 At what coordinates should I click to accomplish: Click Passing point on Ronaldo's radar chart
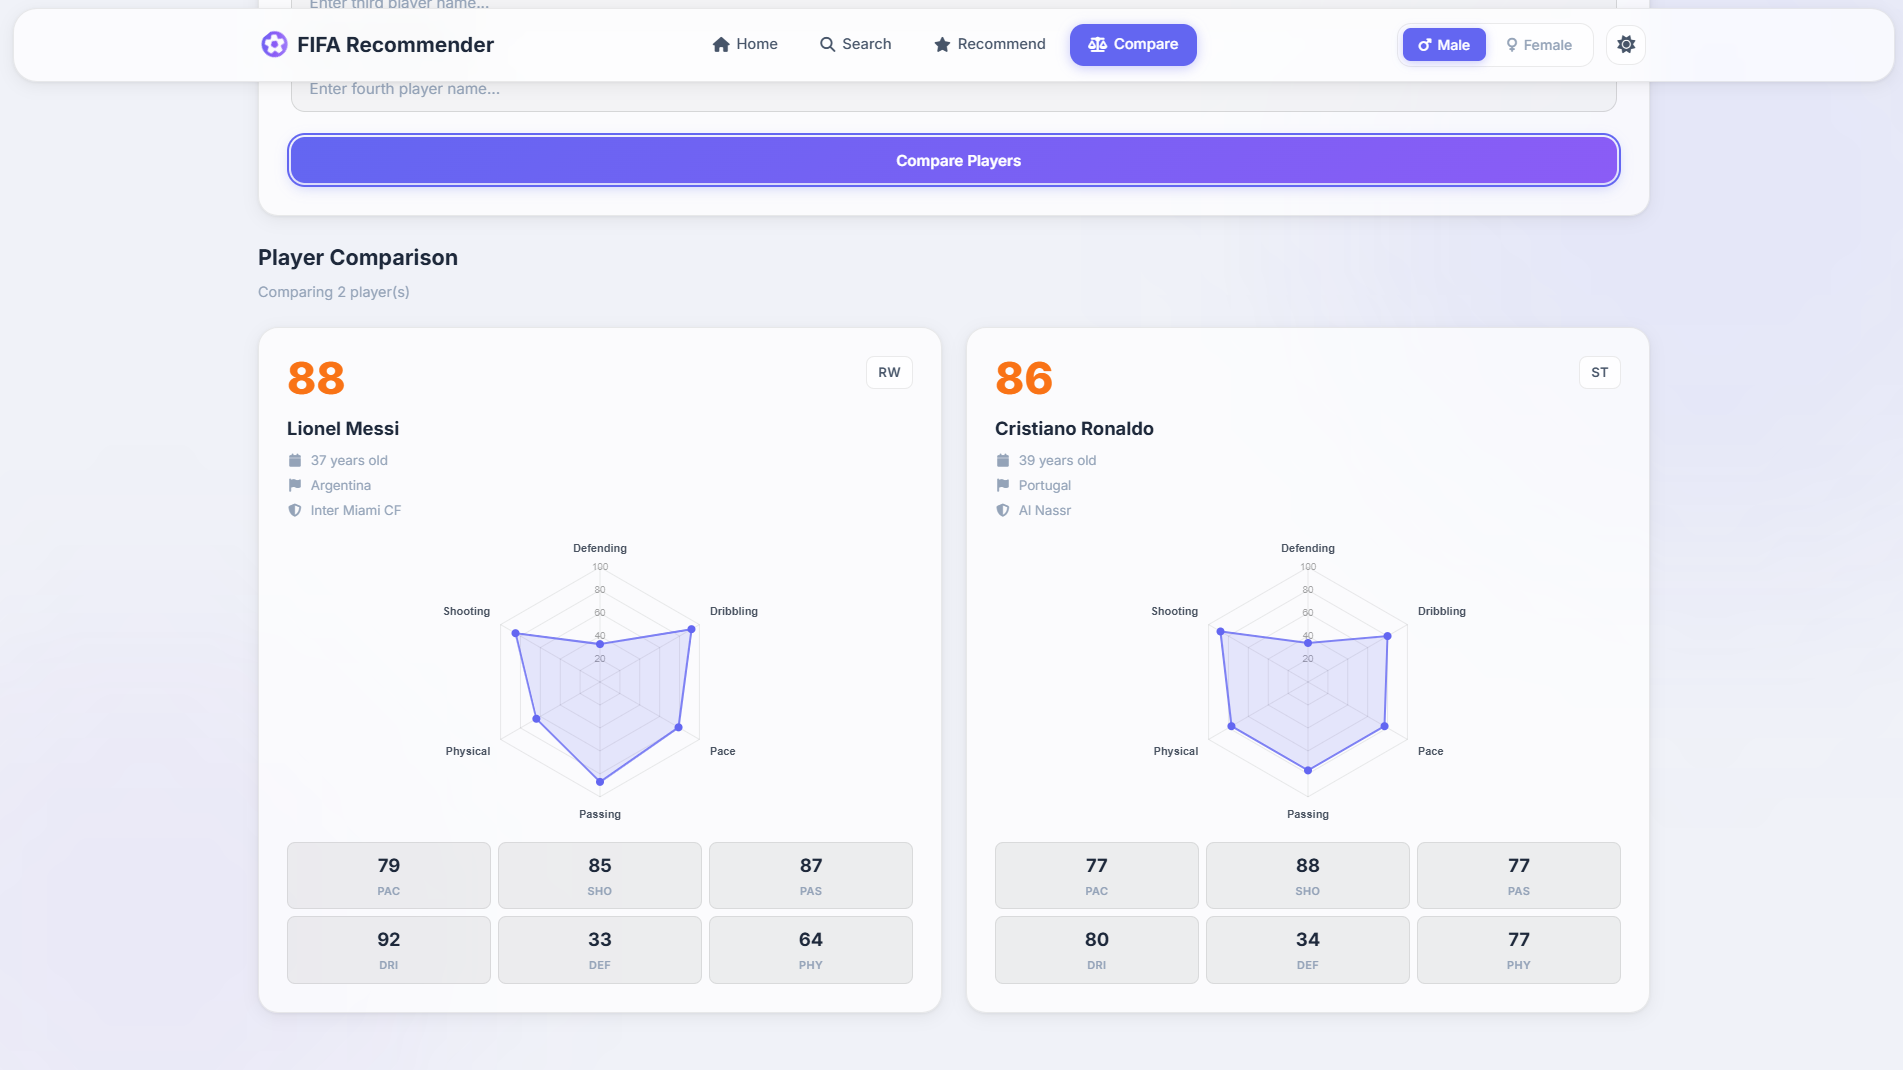[x=1308, y=770]
